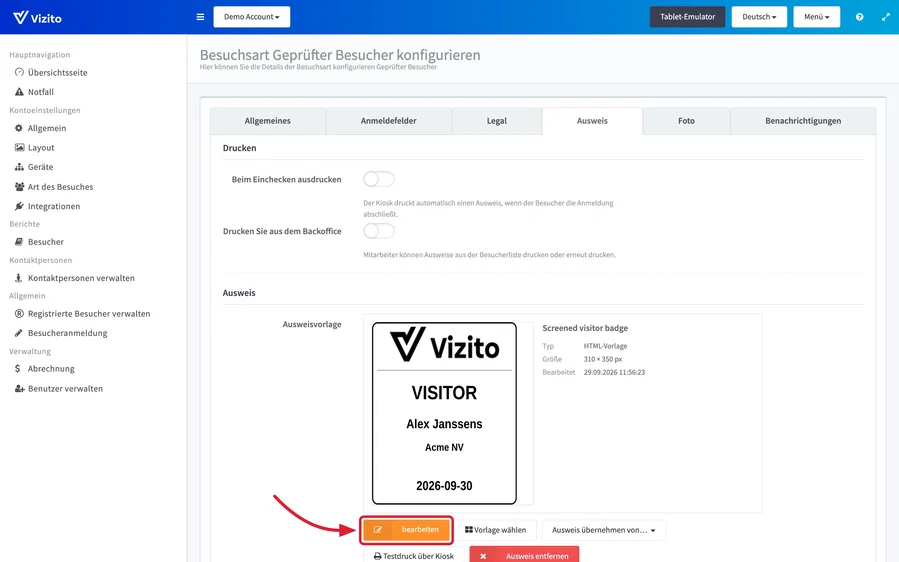Click the Registrierte Besucher registered icon

click(19, 313)
